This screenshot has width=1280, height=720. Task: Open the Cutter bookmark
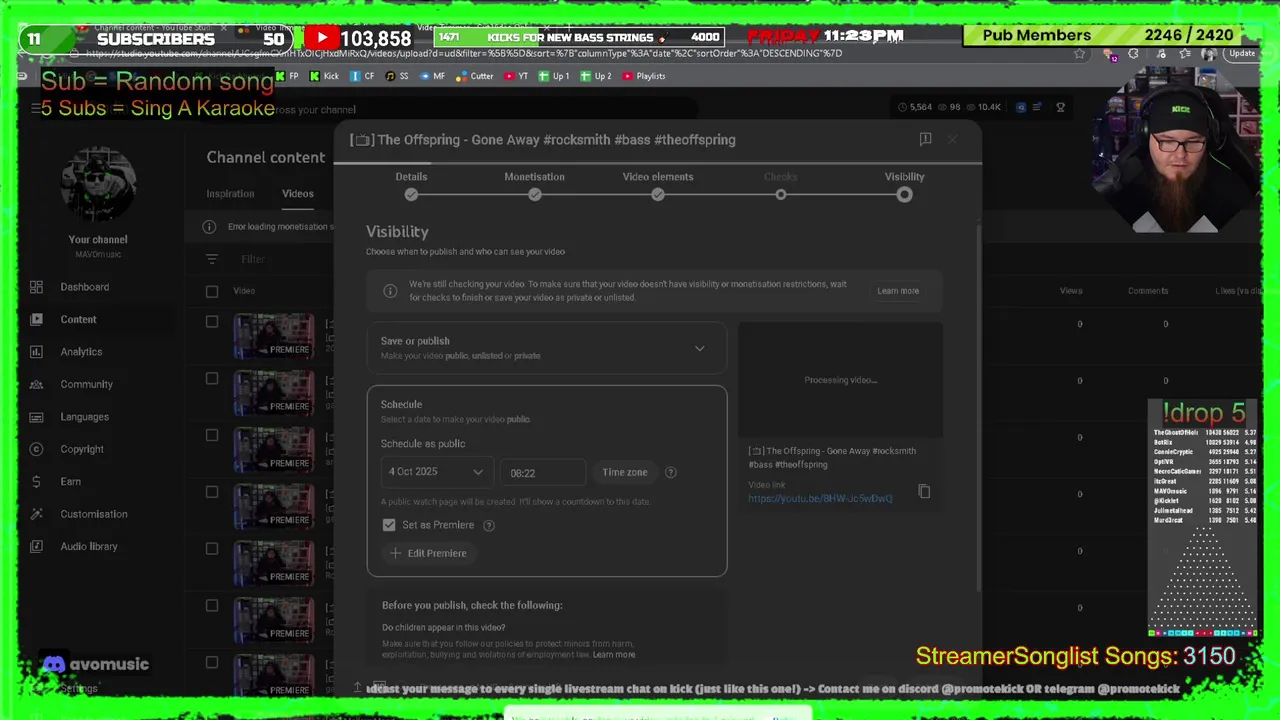[476, 76]
